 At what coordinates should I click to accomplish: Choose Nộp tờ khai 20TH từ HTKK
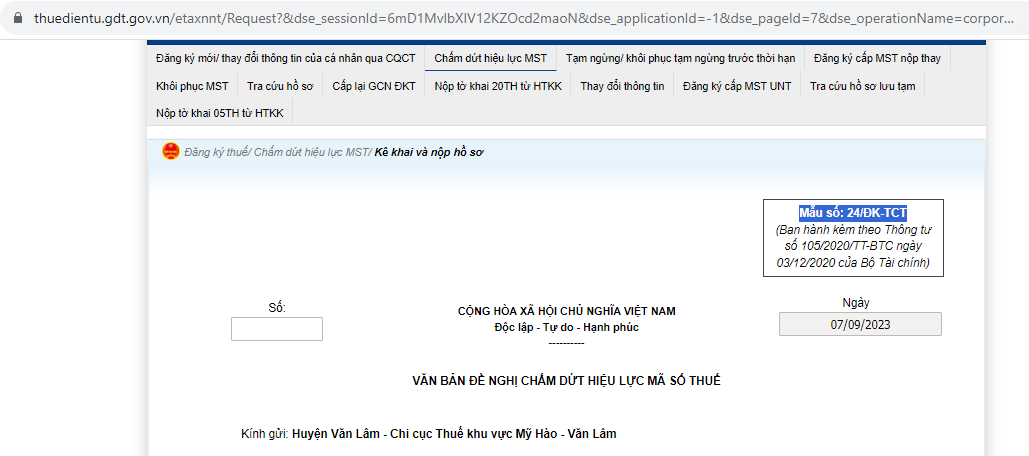coord(497,85)
